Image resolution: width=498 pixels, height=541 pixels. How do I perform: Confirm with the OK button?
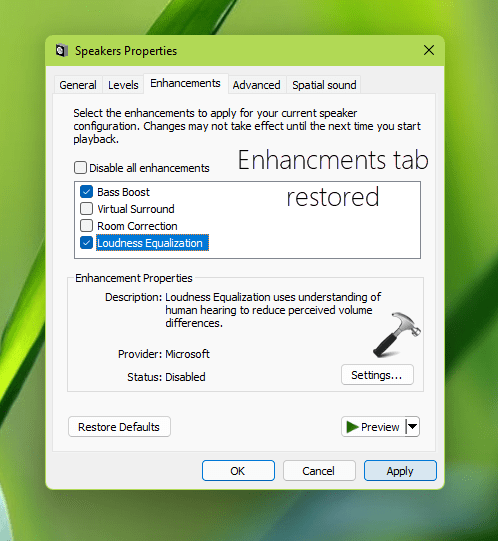[x=238, y=471]
